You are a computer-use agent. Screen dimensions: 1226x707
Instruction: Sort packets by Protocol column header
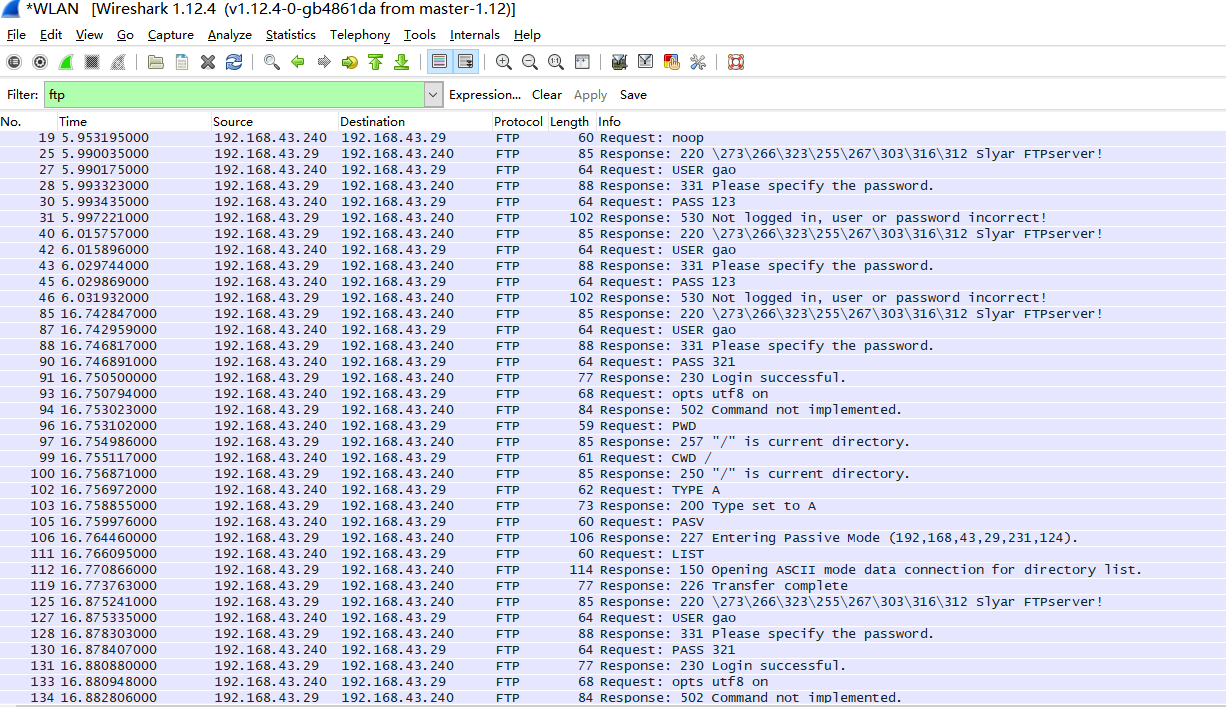[518, 122]
